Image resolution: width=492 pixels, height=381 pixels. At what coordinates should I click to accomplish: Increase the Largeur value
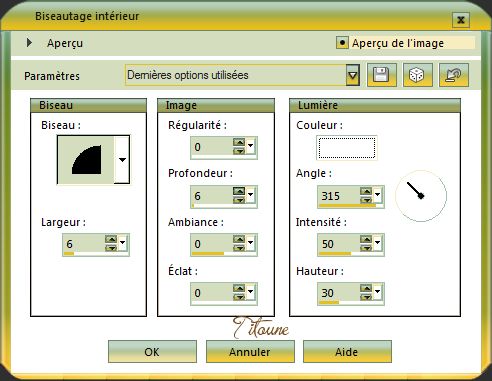pos(111,239)
